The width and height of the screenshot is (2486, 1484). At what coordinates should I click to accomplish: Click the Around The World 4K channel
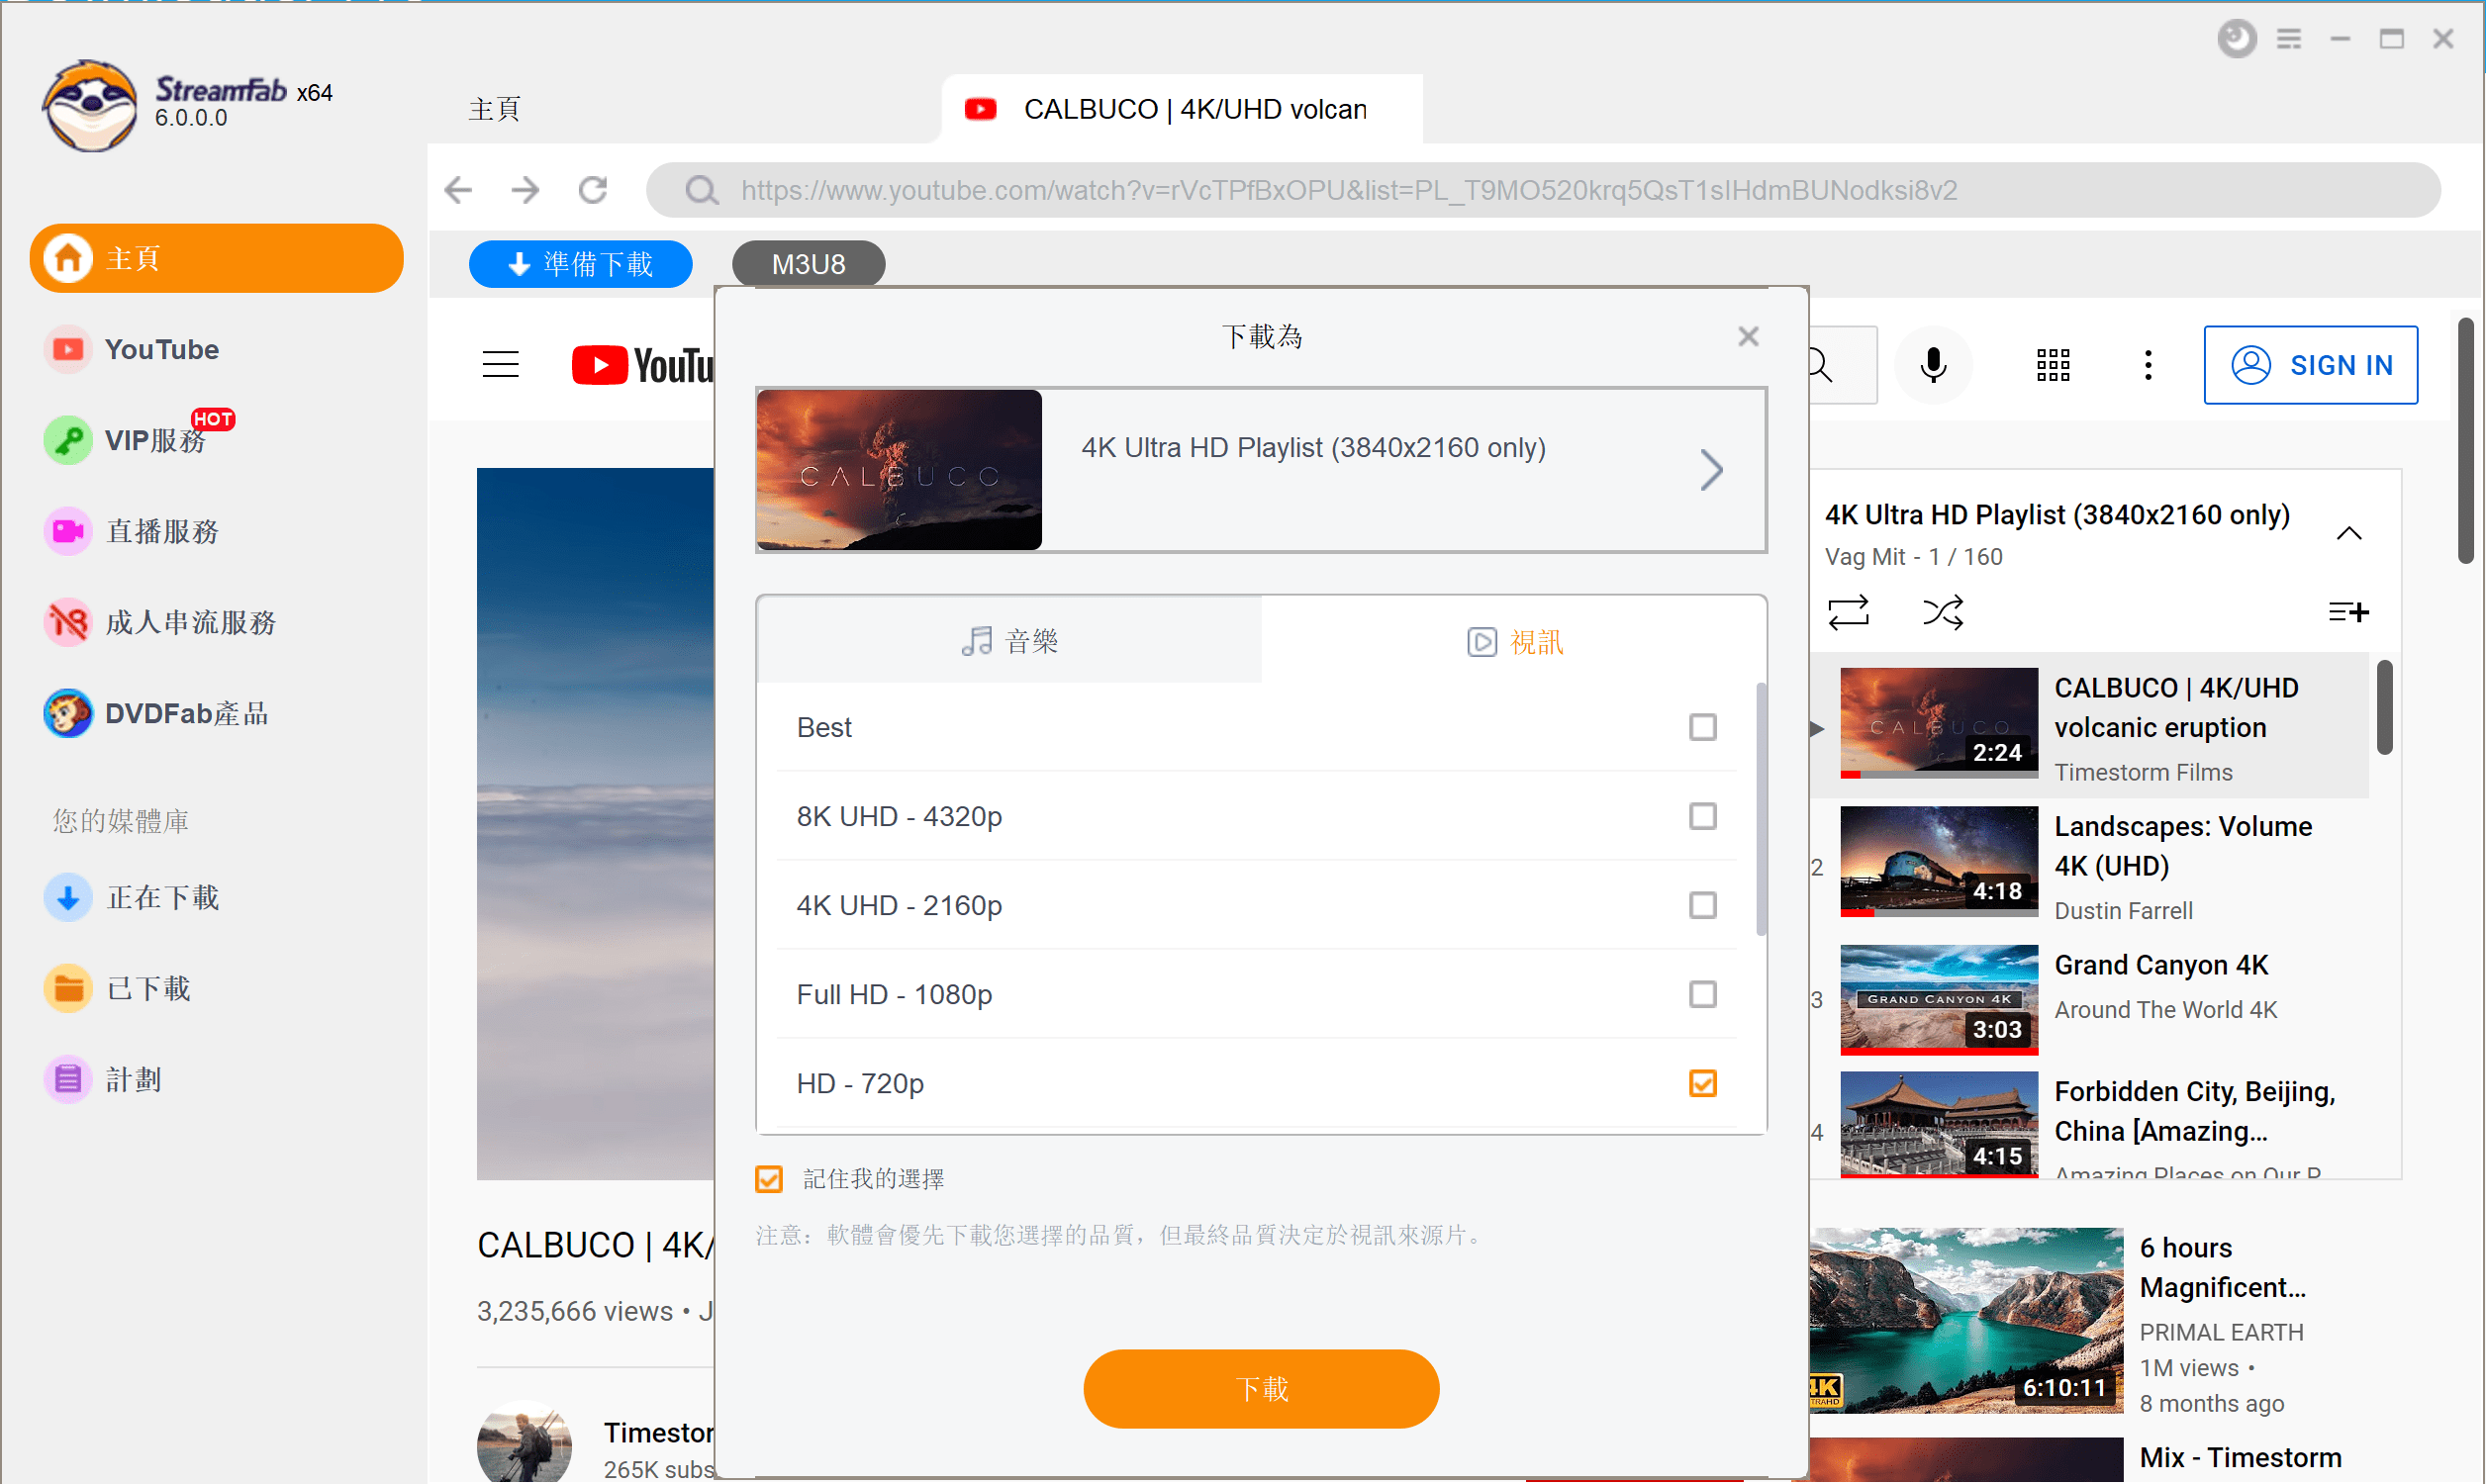click(2165, 1009)
